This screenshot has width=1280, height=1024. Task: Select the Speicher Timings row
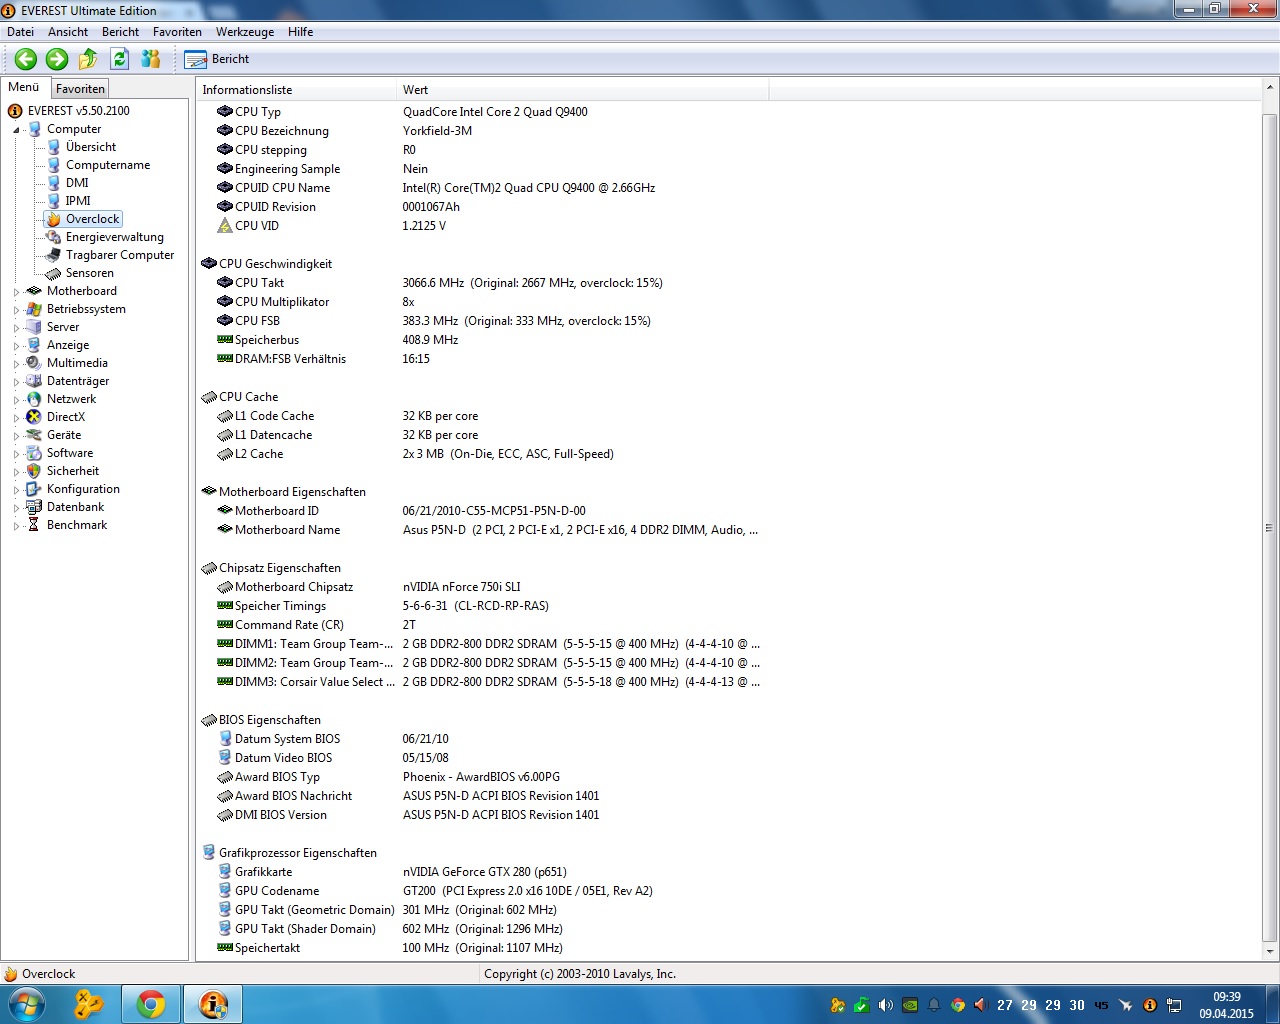[480, 606]
